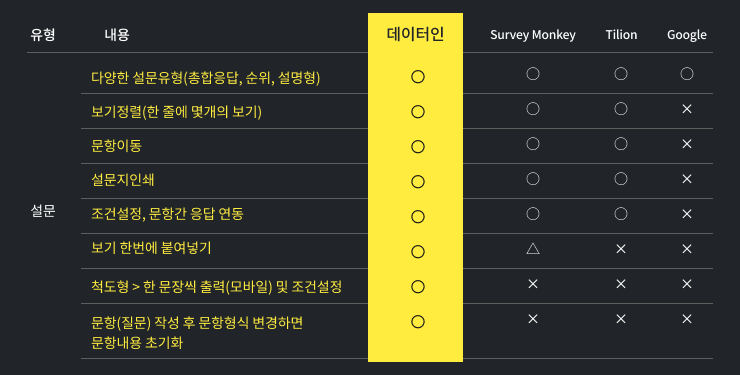Select the 보기 한번에 붙여넣기 feature text
Viewport: 740px width, 375px height.
151,248
